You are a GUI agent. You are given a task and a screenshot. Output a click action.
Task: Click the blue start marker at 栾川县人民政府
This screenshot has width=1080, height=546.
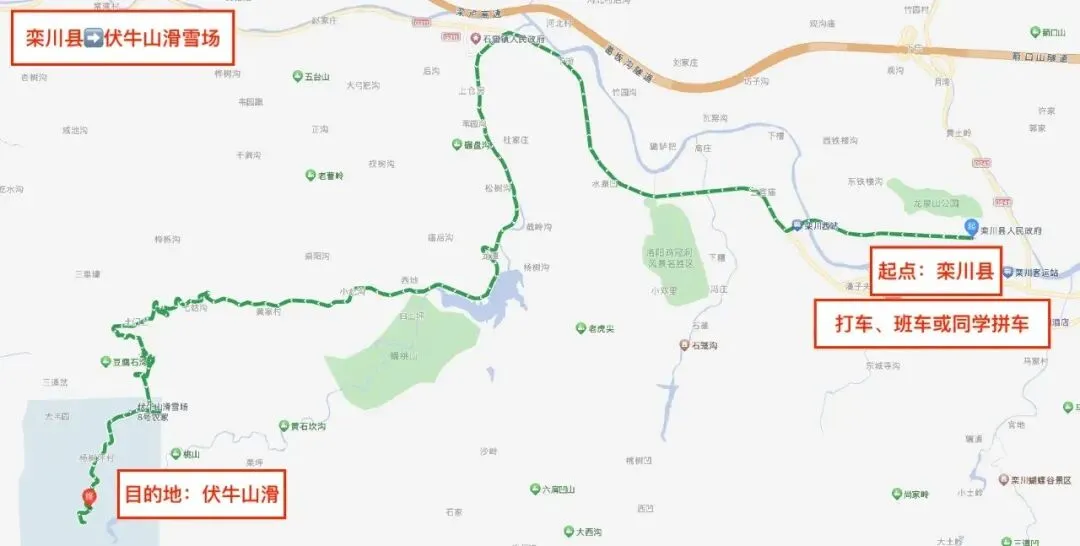click(971, 225)
